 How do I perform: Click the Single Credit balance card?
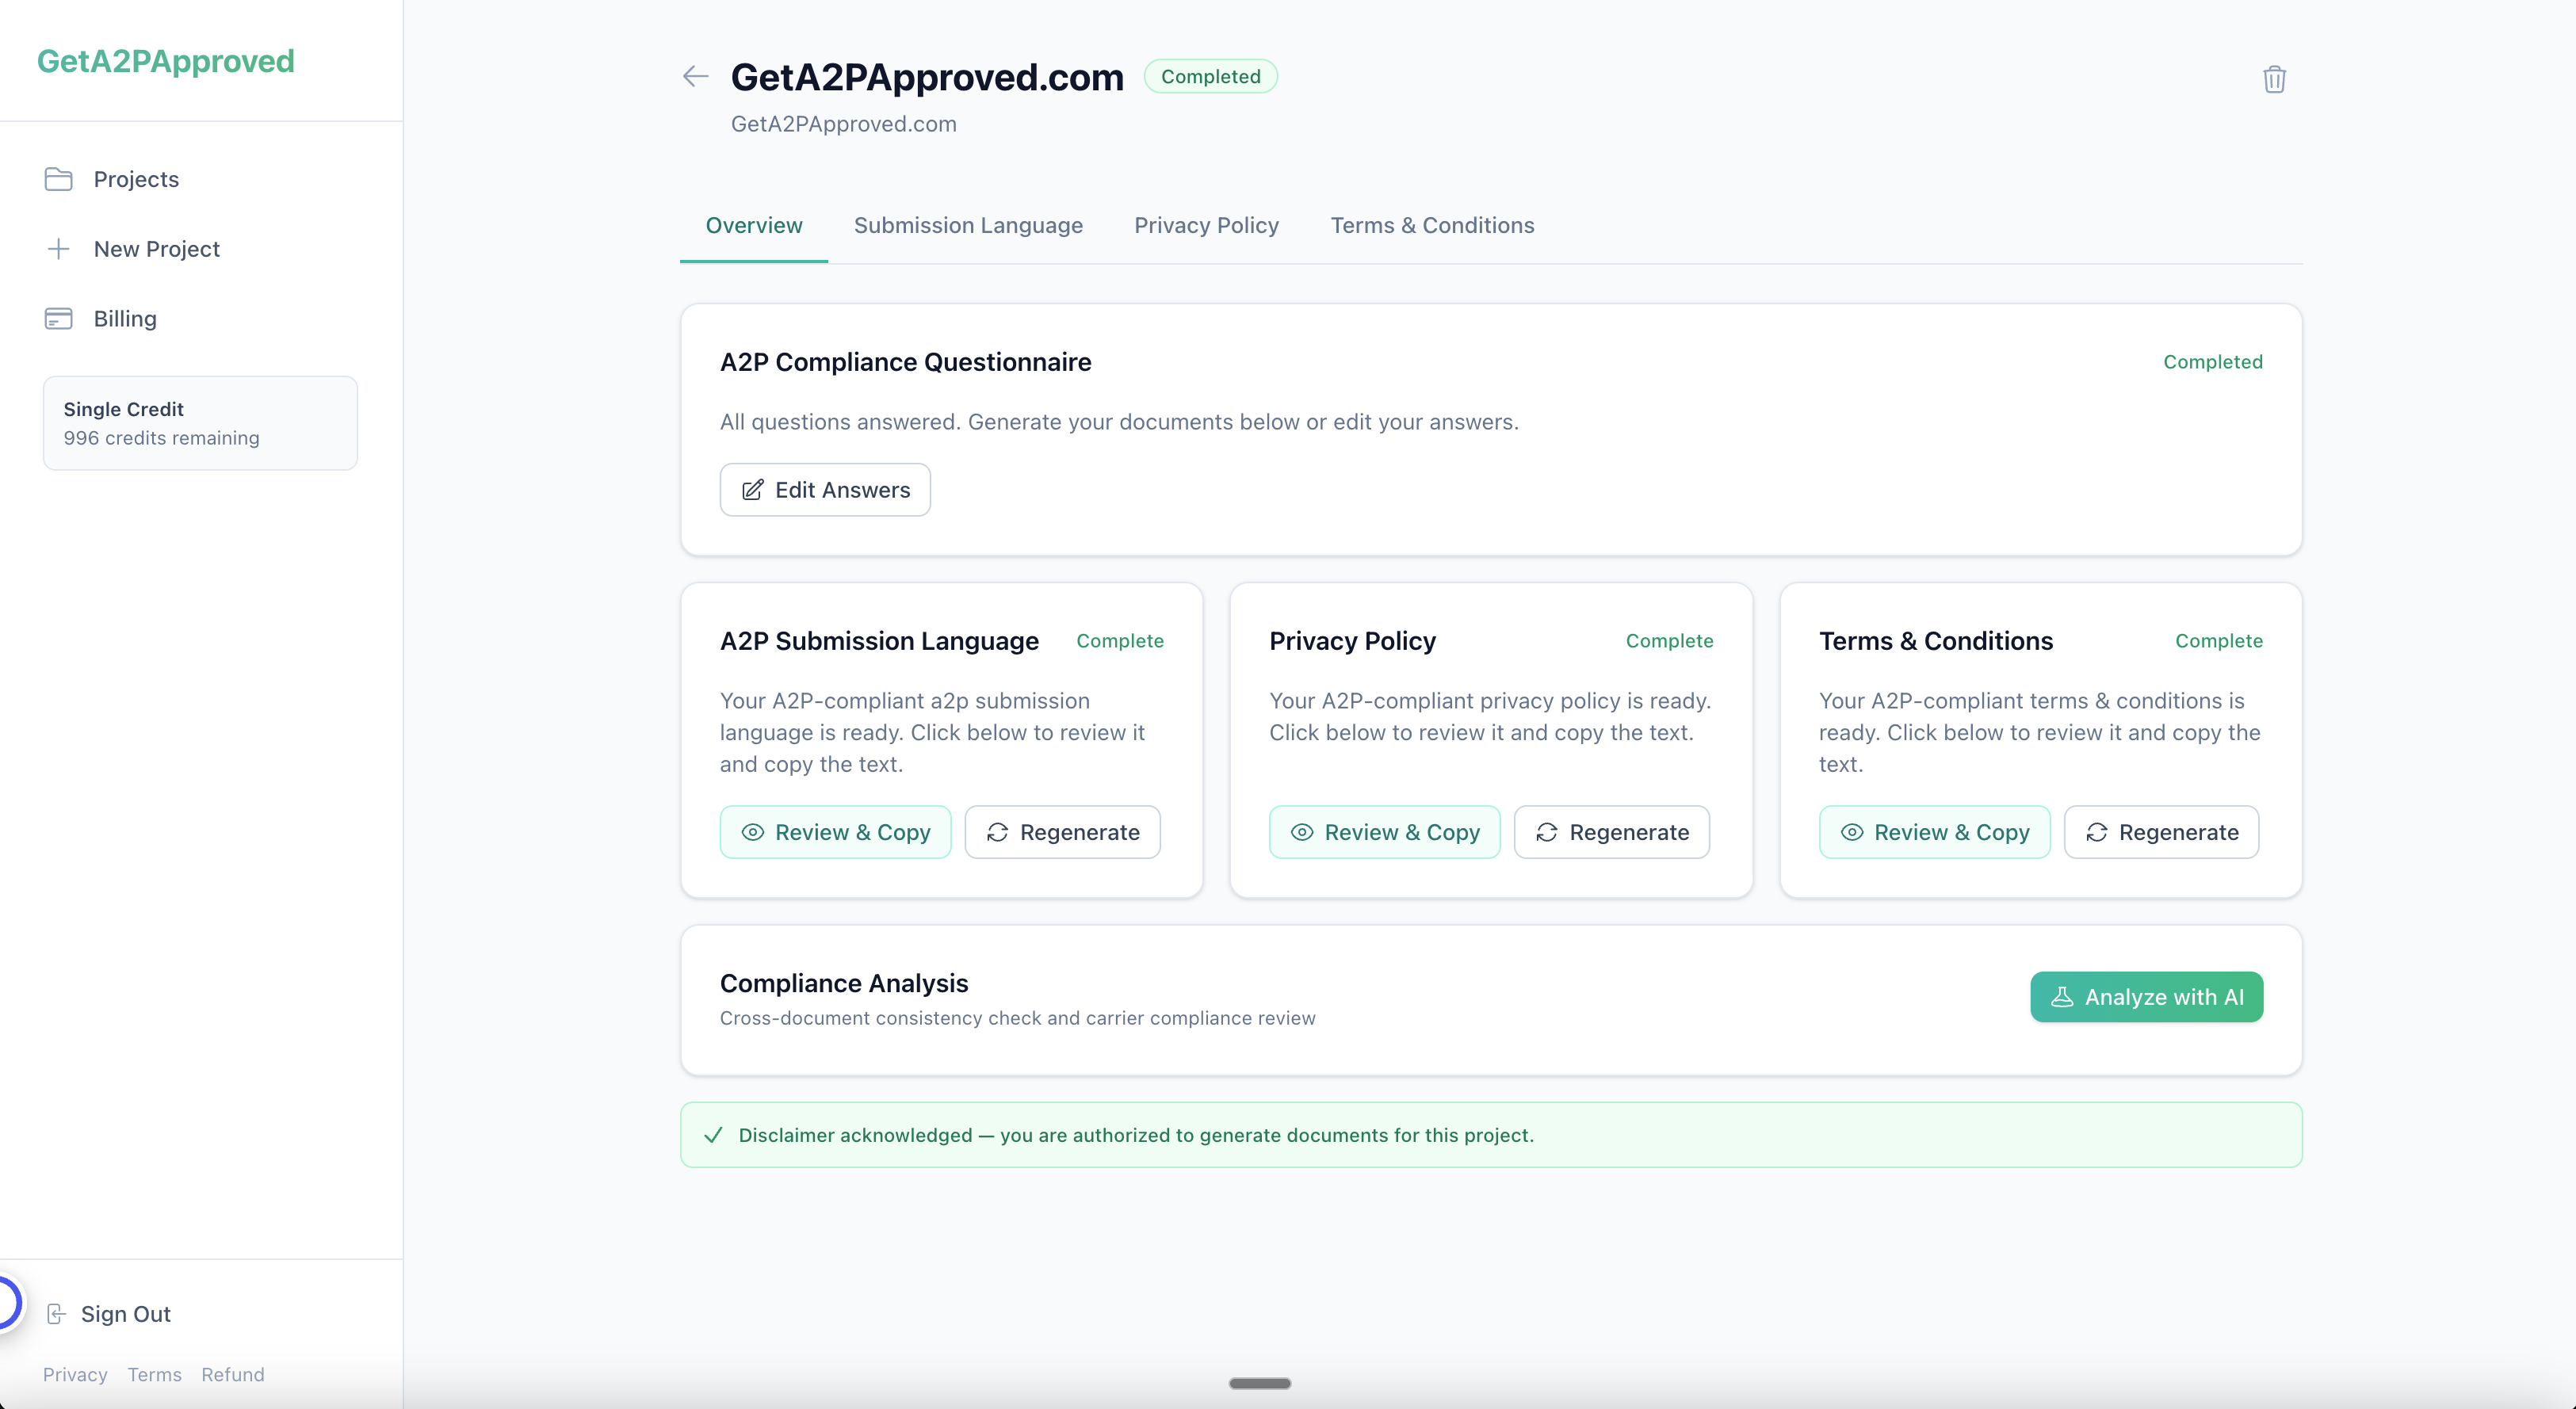click(x=200, y=423)
